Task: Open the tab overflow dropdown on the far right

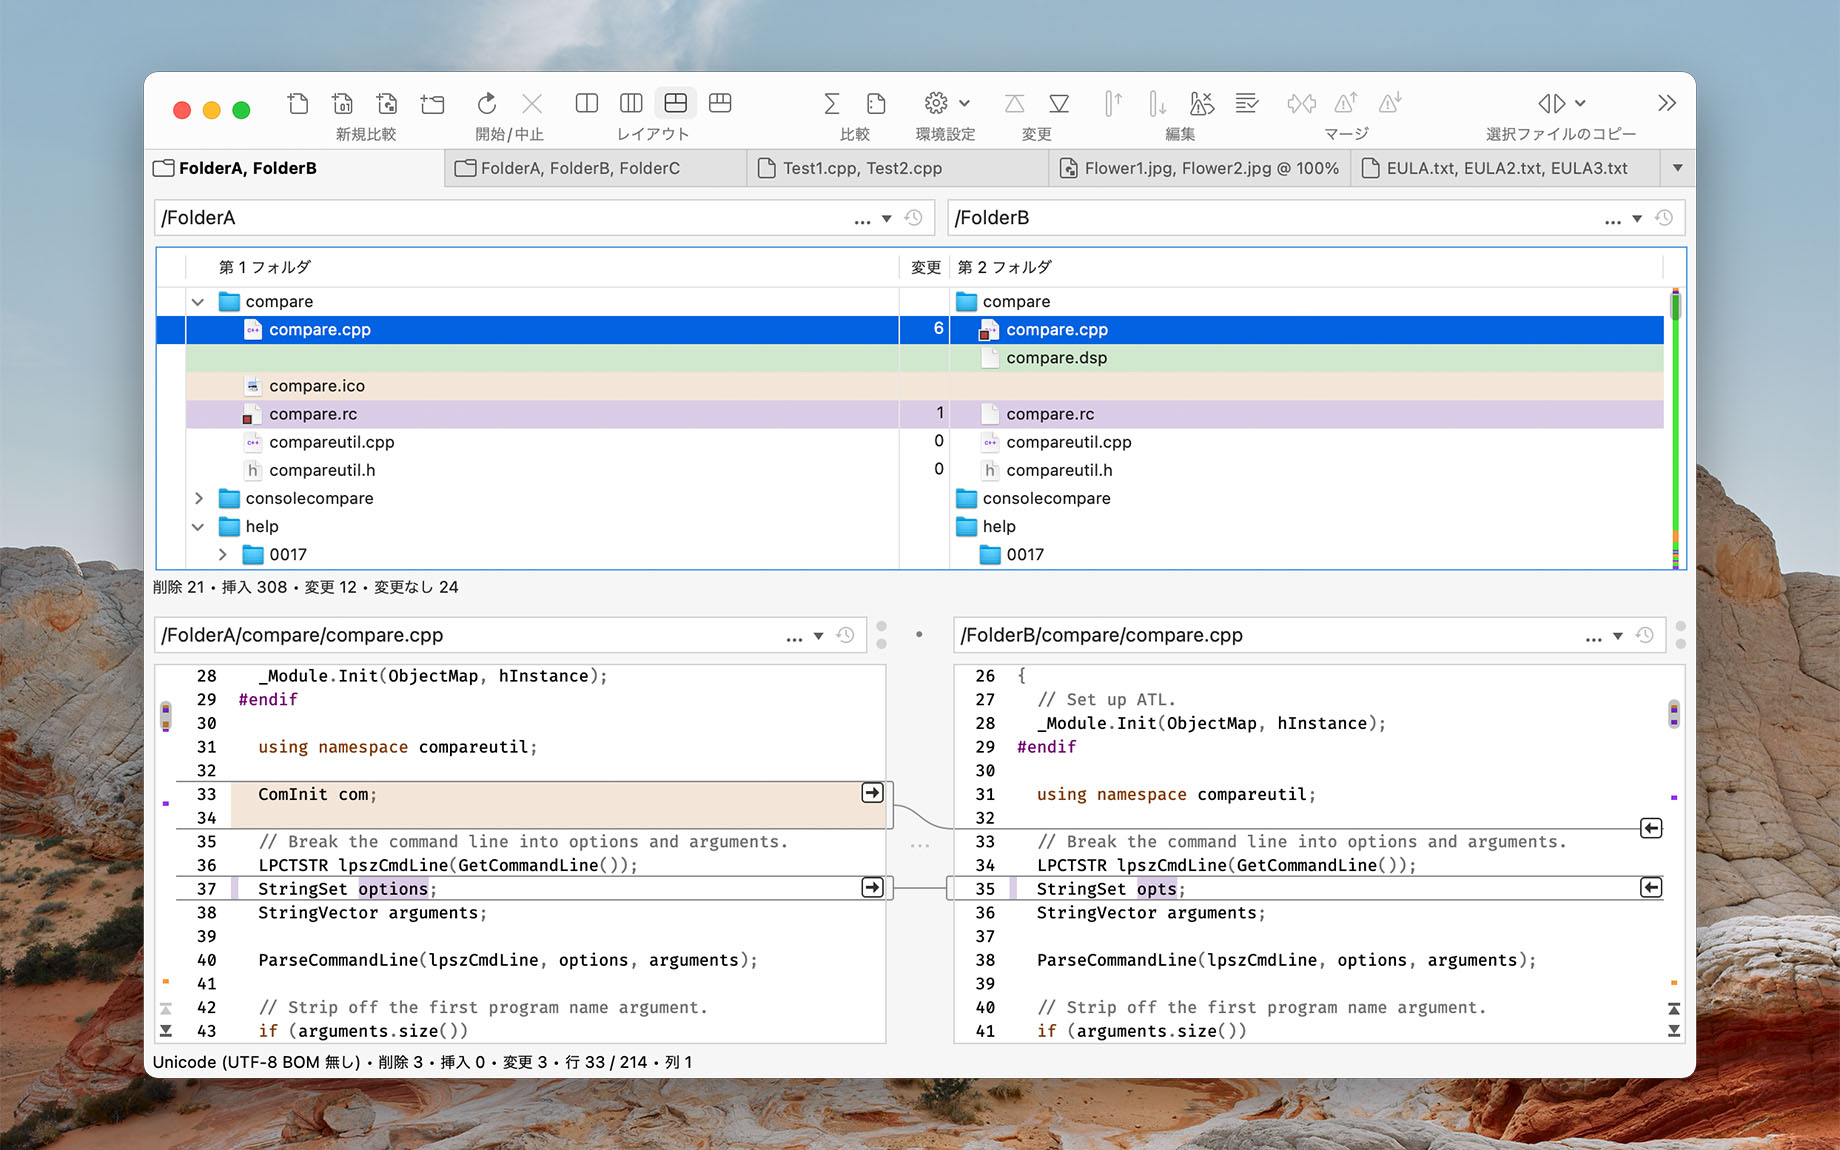Action: point(1678,168)
